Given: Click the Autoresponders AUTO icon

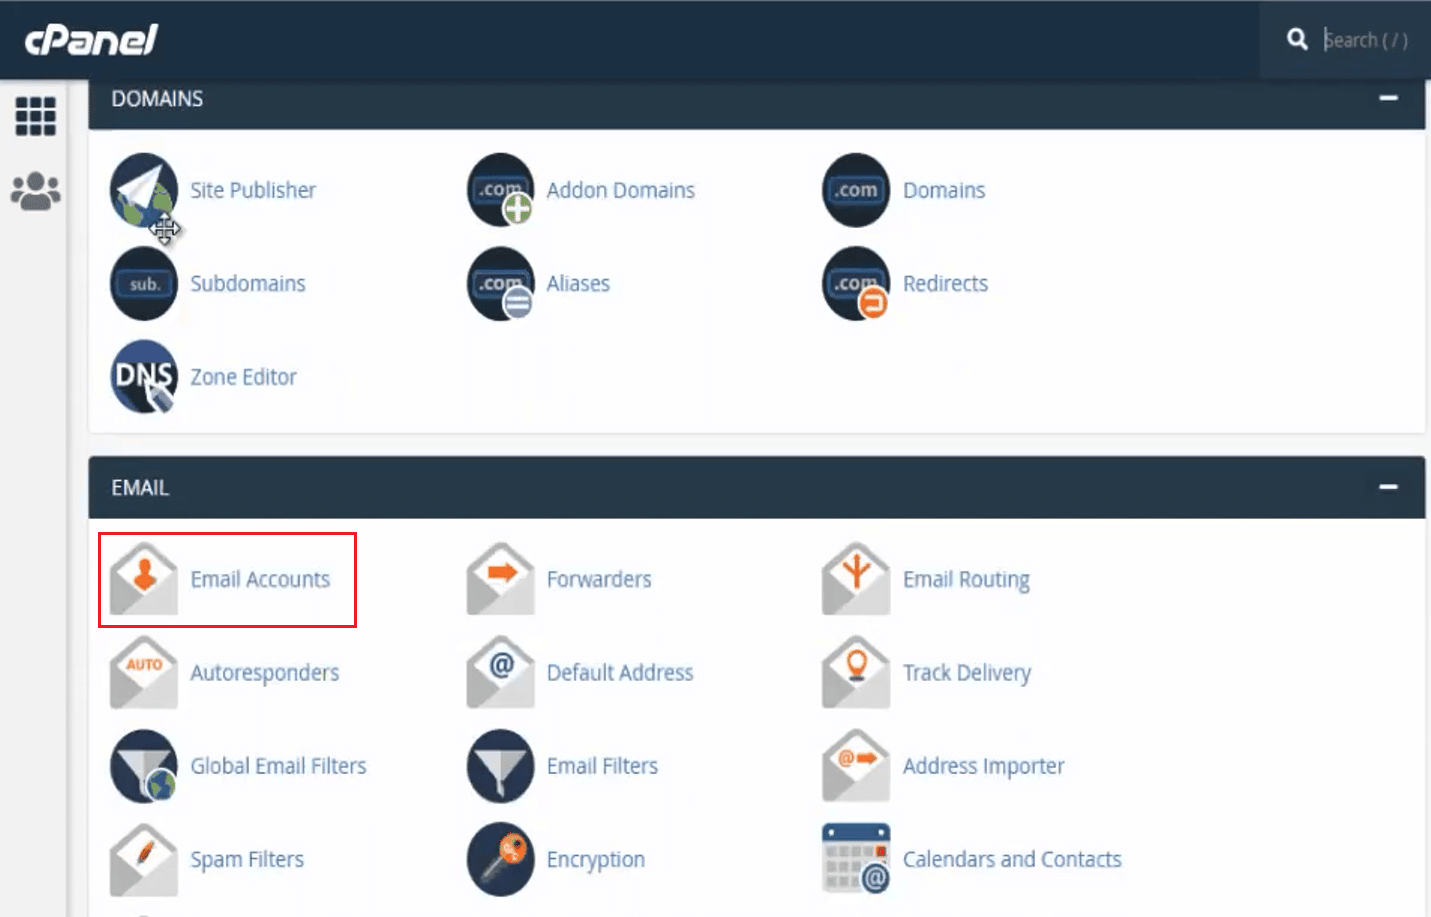Looking at the screenshot, I should [x=144, y=672].
